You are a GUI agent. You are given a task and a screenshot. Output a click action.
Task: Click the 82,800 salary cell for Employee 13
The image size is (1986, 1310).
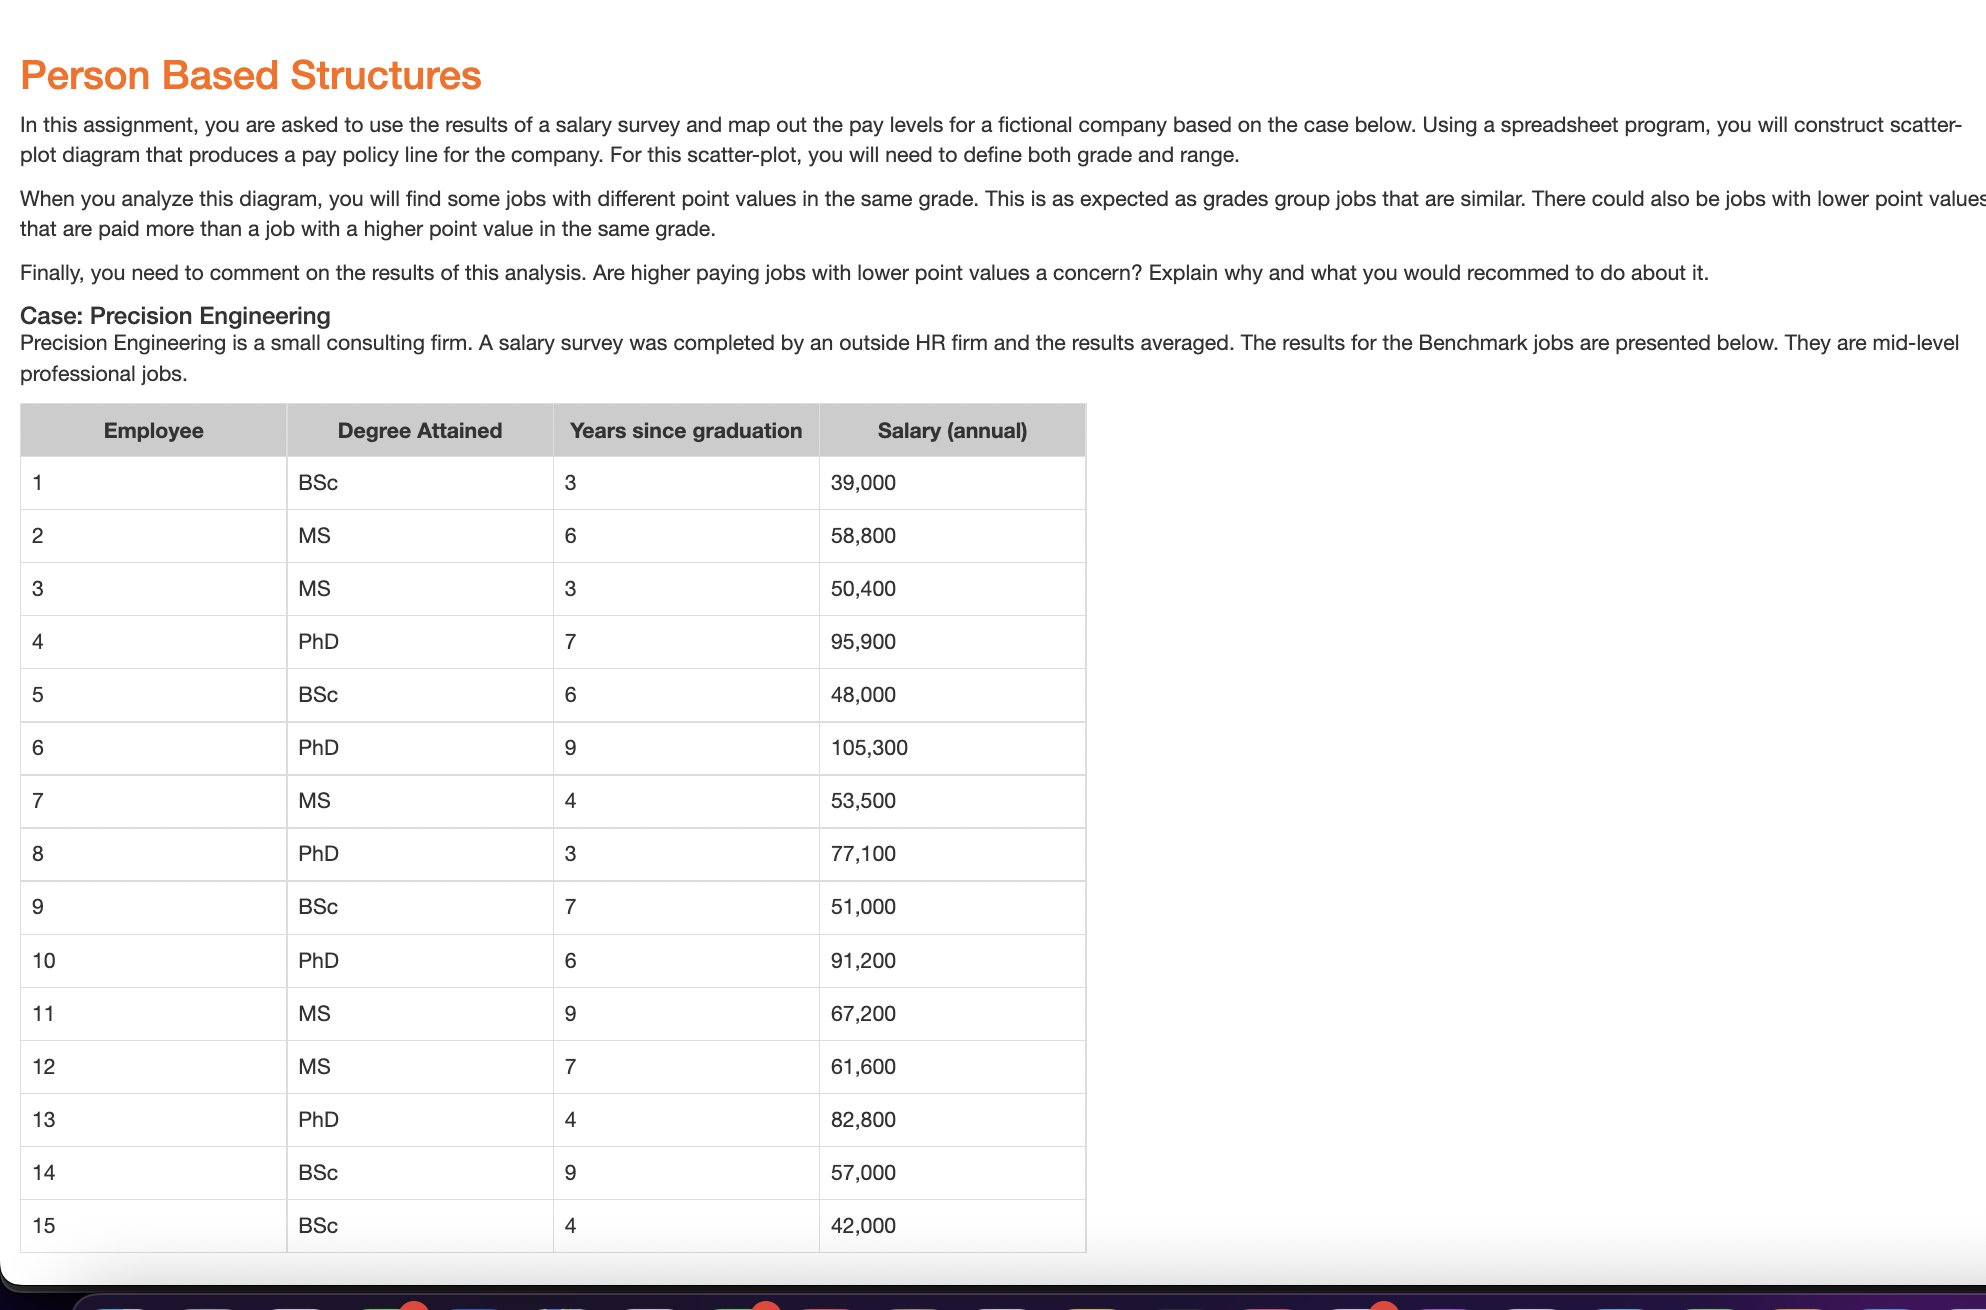point(864,1119)
